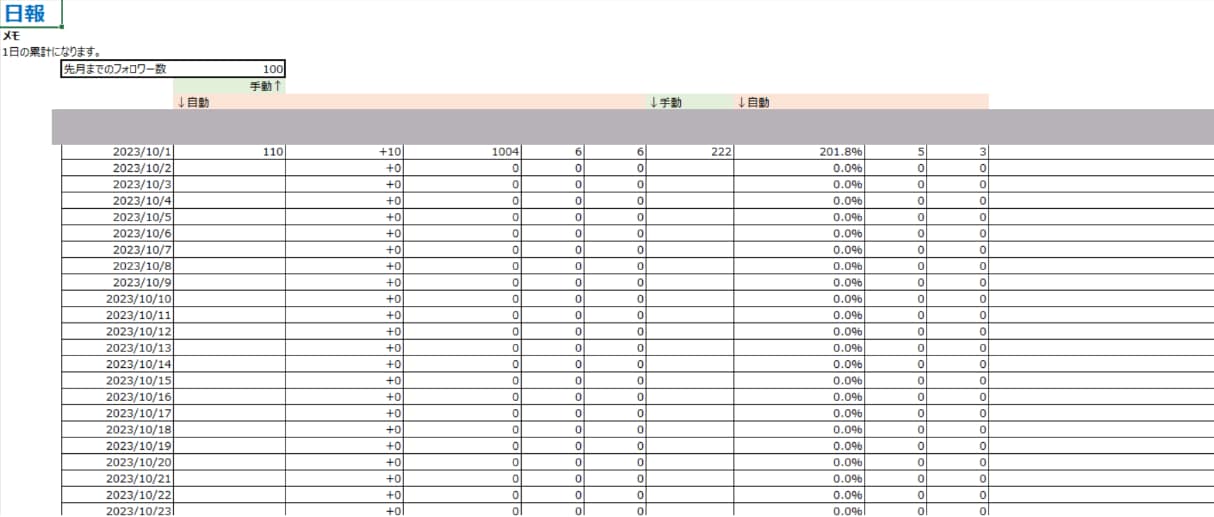This screenshot has height=517, width=1214.
Task: Select the note 1日の累計になります。
Action: (52, 51)
